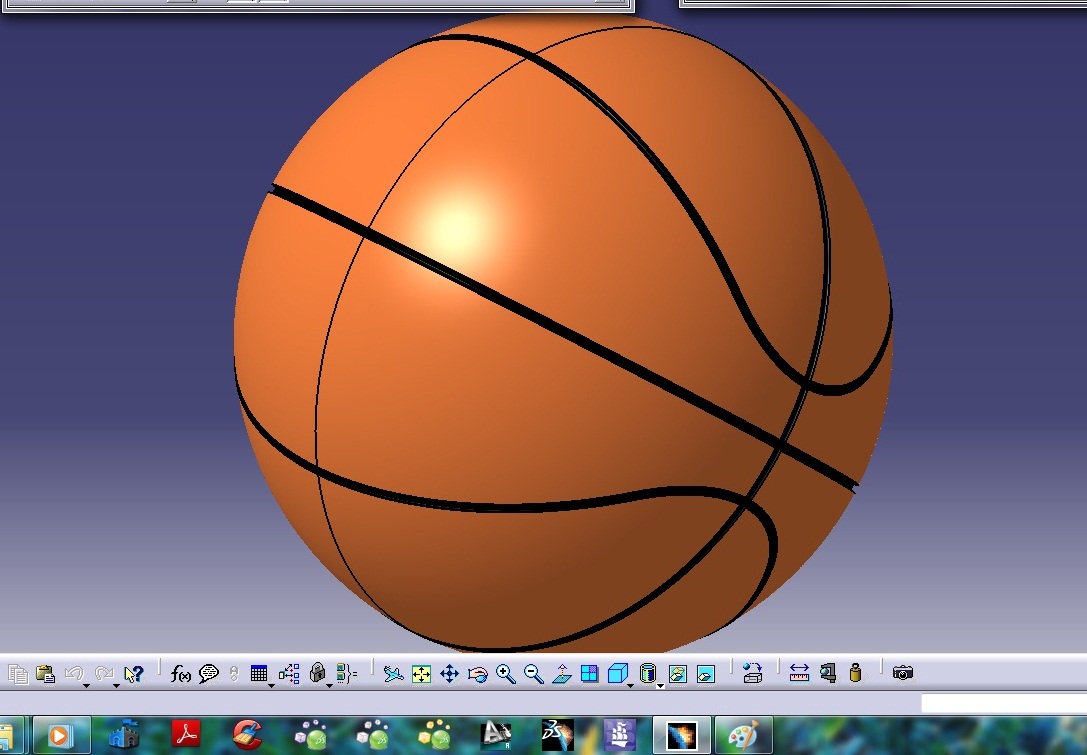The height and width of the screenshot is (755, 1087).
Task: Click the Undo arrow icon
Action: pos(73,673)
